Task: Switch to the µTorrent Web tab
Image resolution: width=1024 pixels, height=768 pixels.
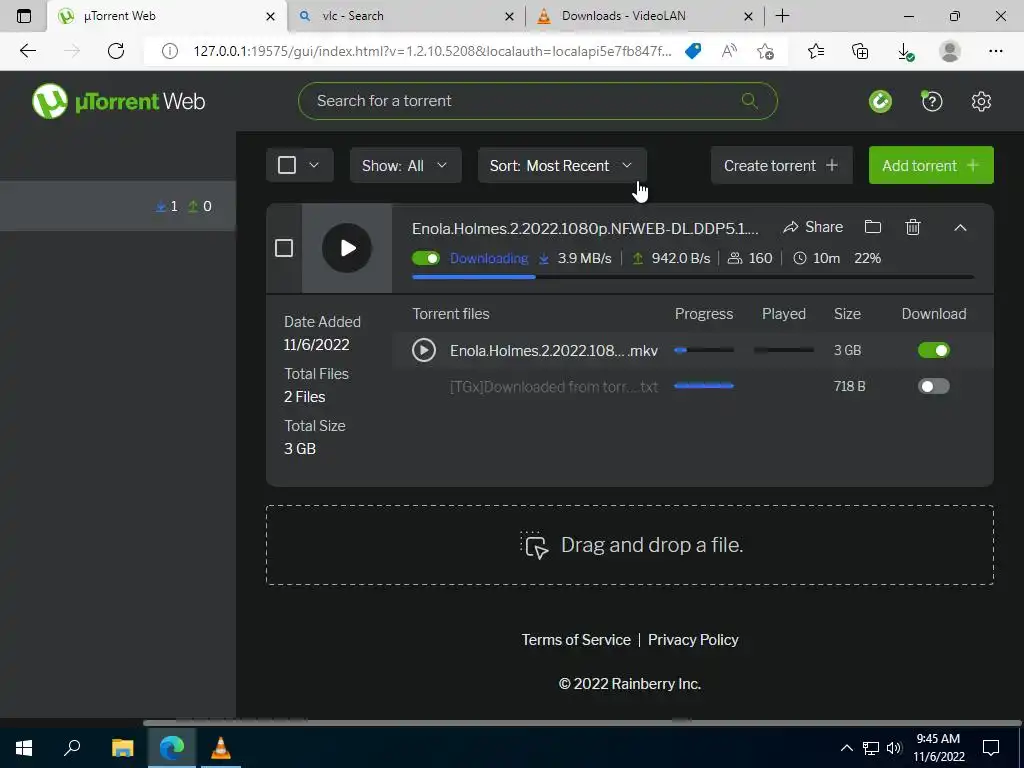Action: tap(167, 16)
